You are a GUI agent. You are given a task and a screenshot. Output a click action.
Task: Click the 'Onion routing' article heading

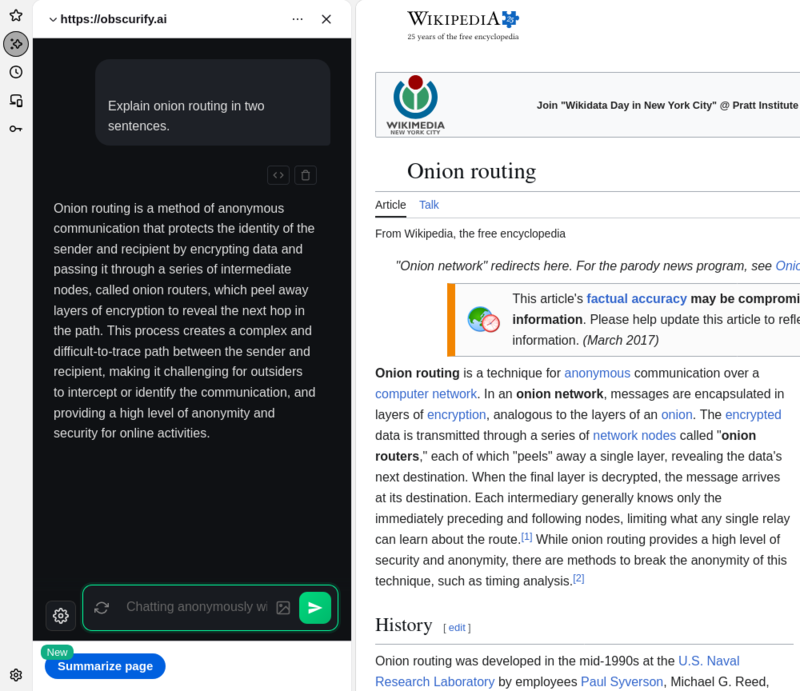pyautogui.click(x=471, y=171)
